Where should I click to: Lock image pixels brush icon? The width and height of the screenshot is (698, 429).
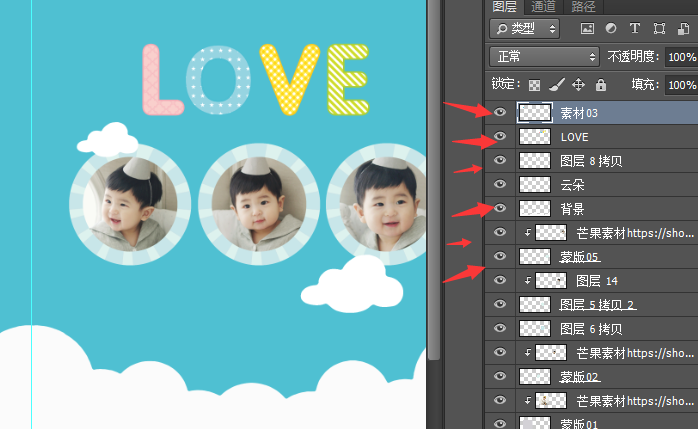(x=556, y=85)
